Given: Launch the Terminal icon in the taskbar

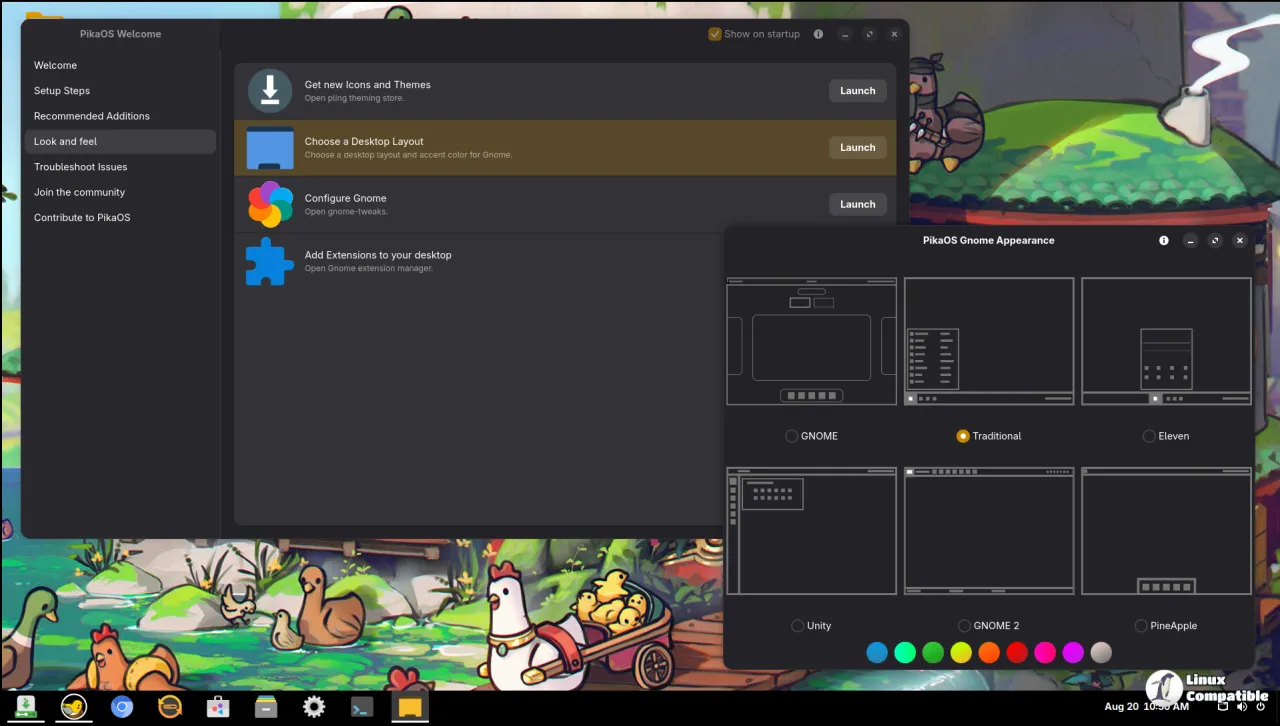Looking at the screenshot, I should point(362,707).
